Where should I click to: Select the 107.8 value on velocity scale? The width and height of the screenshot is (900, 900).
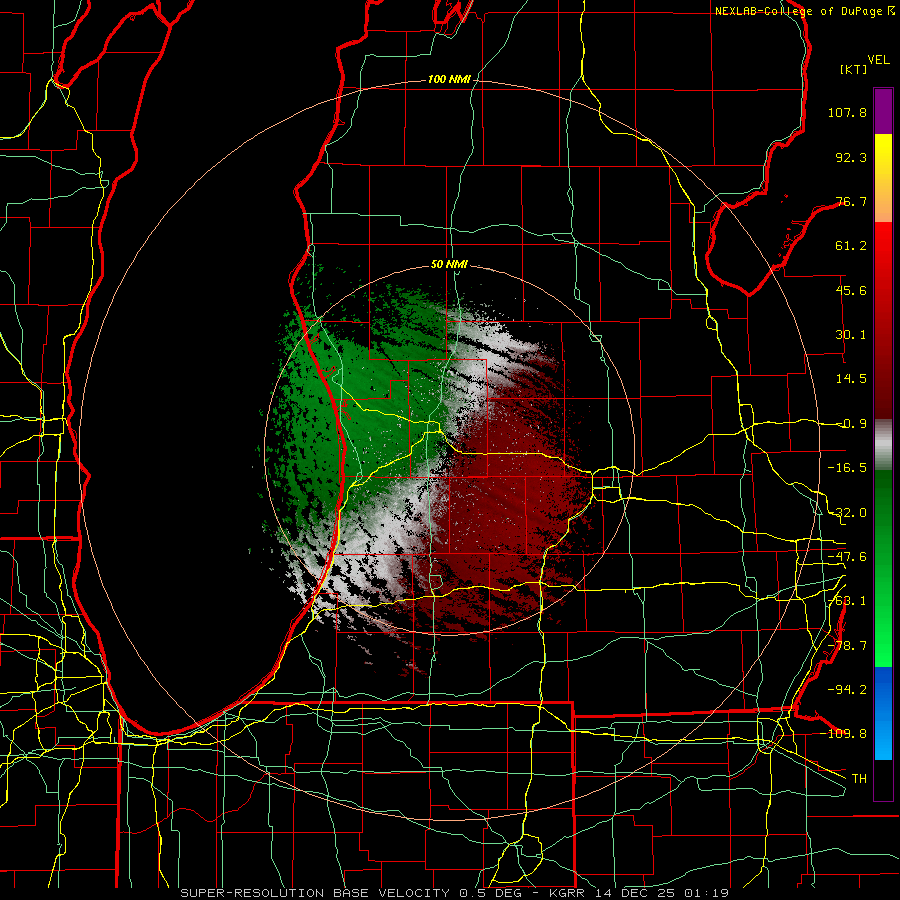point(847,112)
